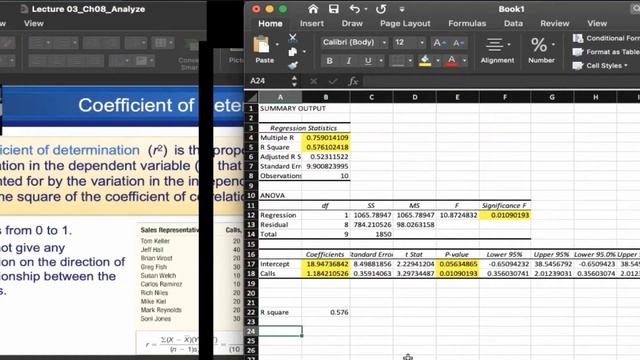Activate the Format Painter brush
The width and height of the screenshot is (640, 360).
[x=293, y=65]
